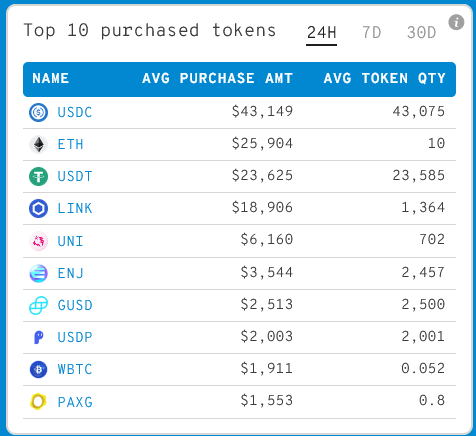The height and width of the screenshot is (436, 476).
Task: Sort by AVG PURCHASE AMT column header
Action: (x=217, y=79)
